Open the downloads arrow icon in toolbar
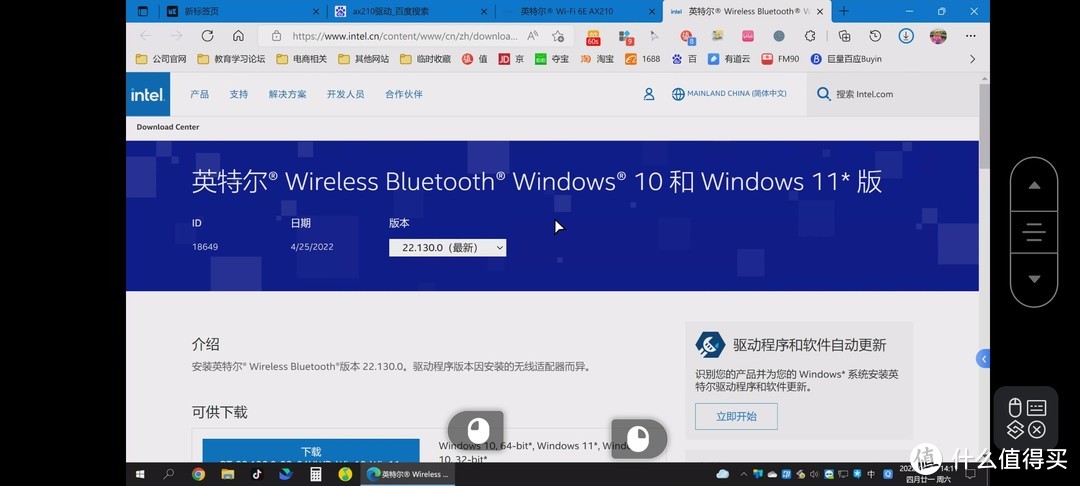1080x486 pixels. pos(906,36)
